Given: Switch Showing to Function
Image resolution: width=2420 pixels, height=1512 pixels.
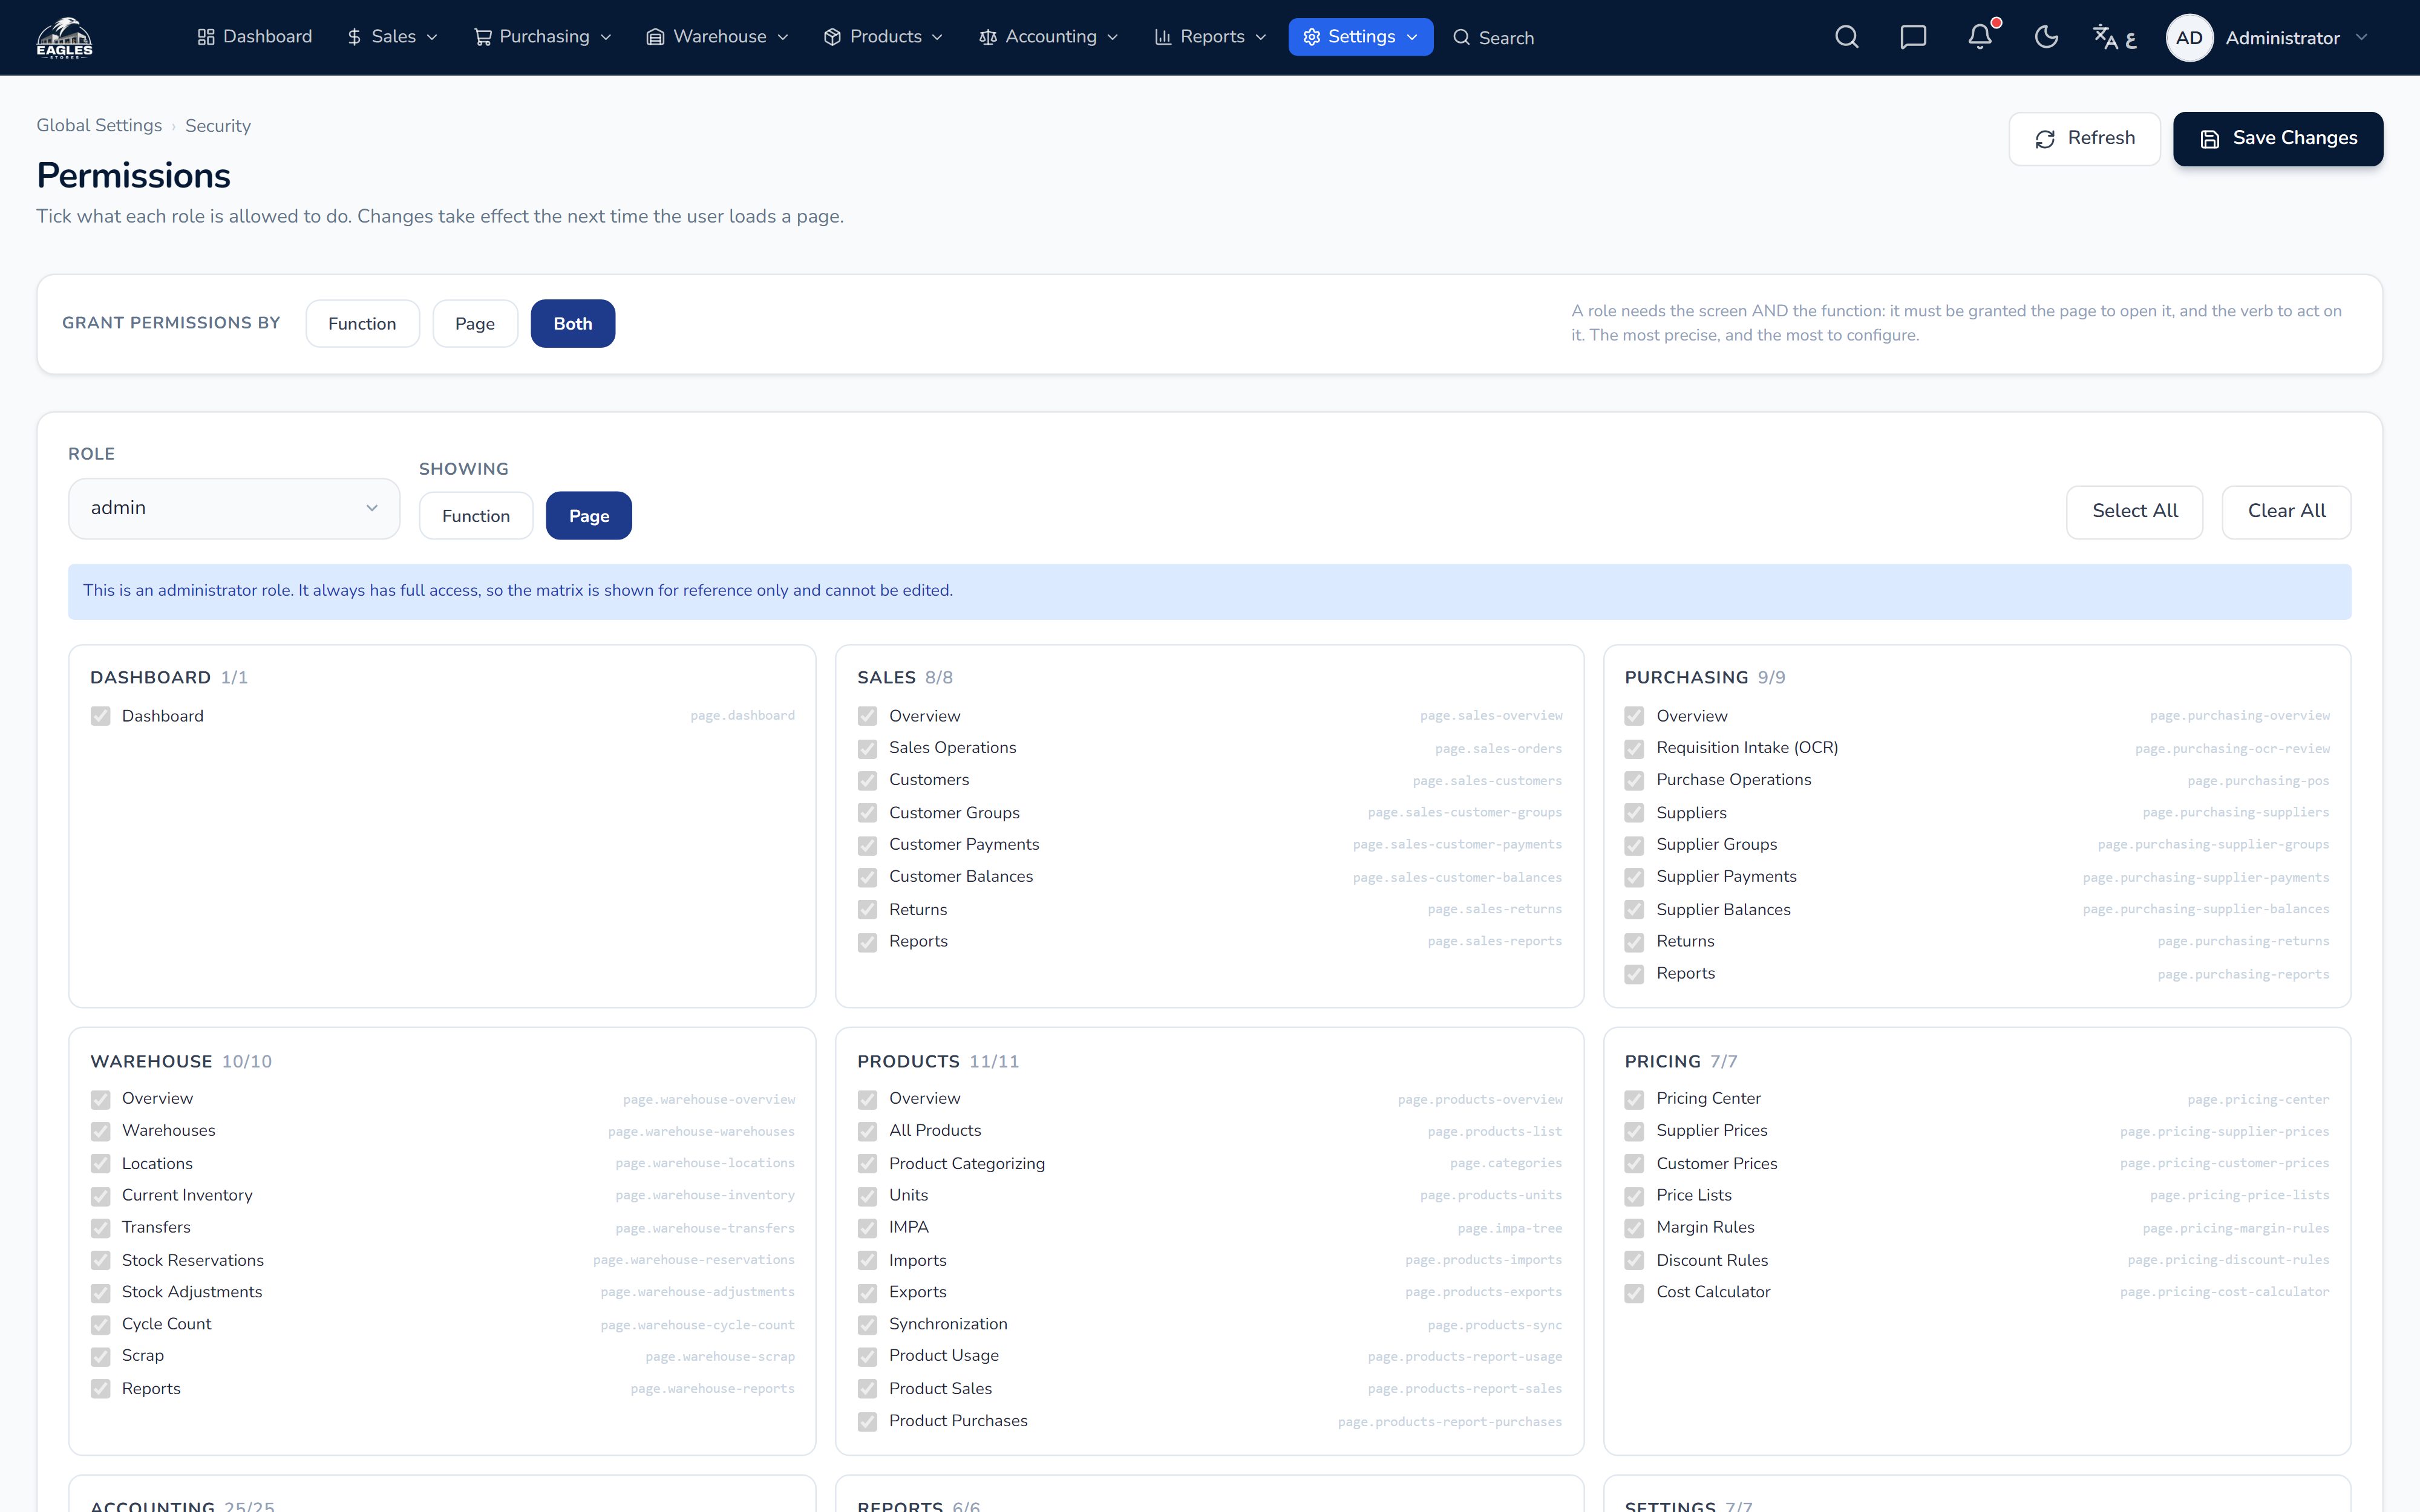Looking at the screenshot, I should tap(476, 515).
